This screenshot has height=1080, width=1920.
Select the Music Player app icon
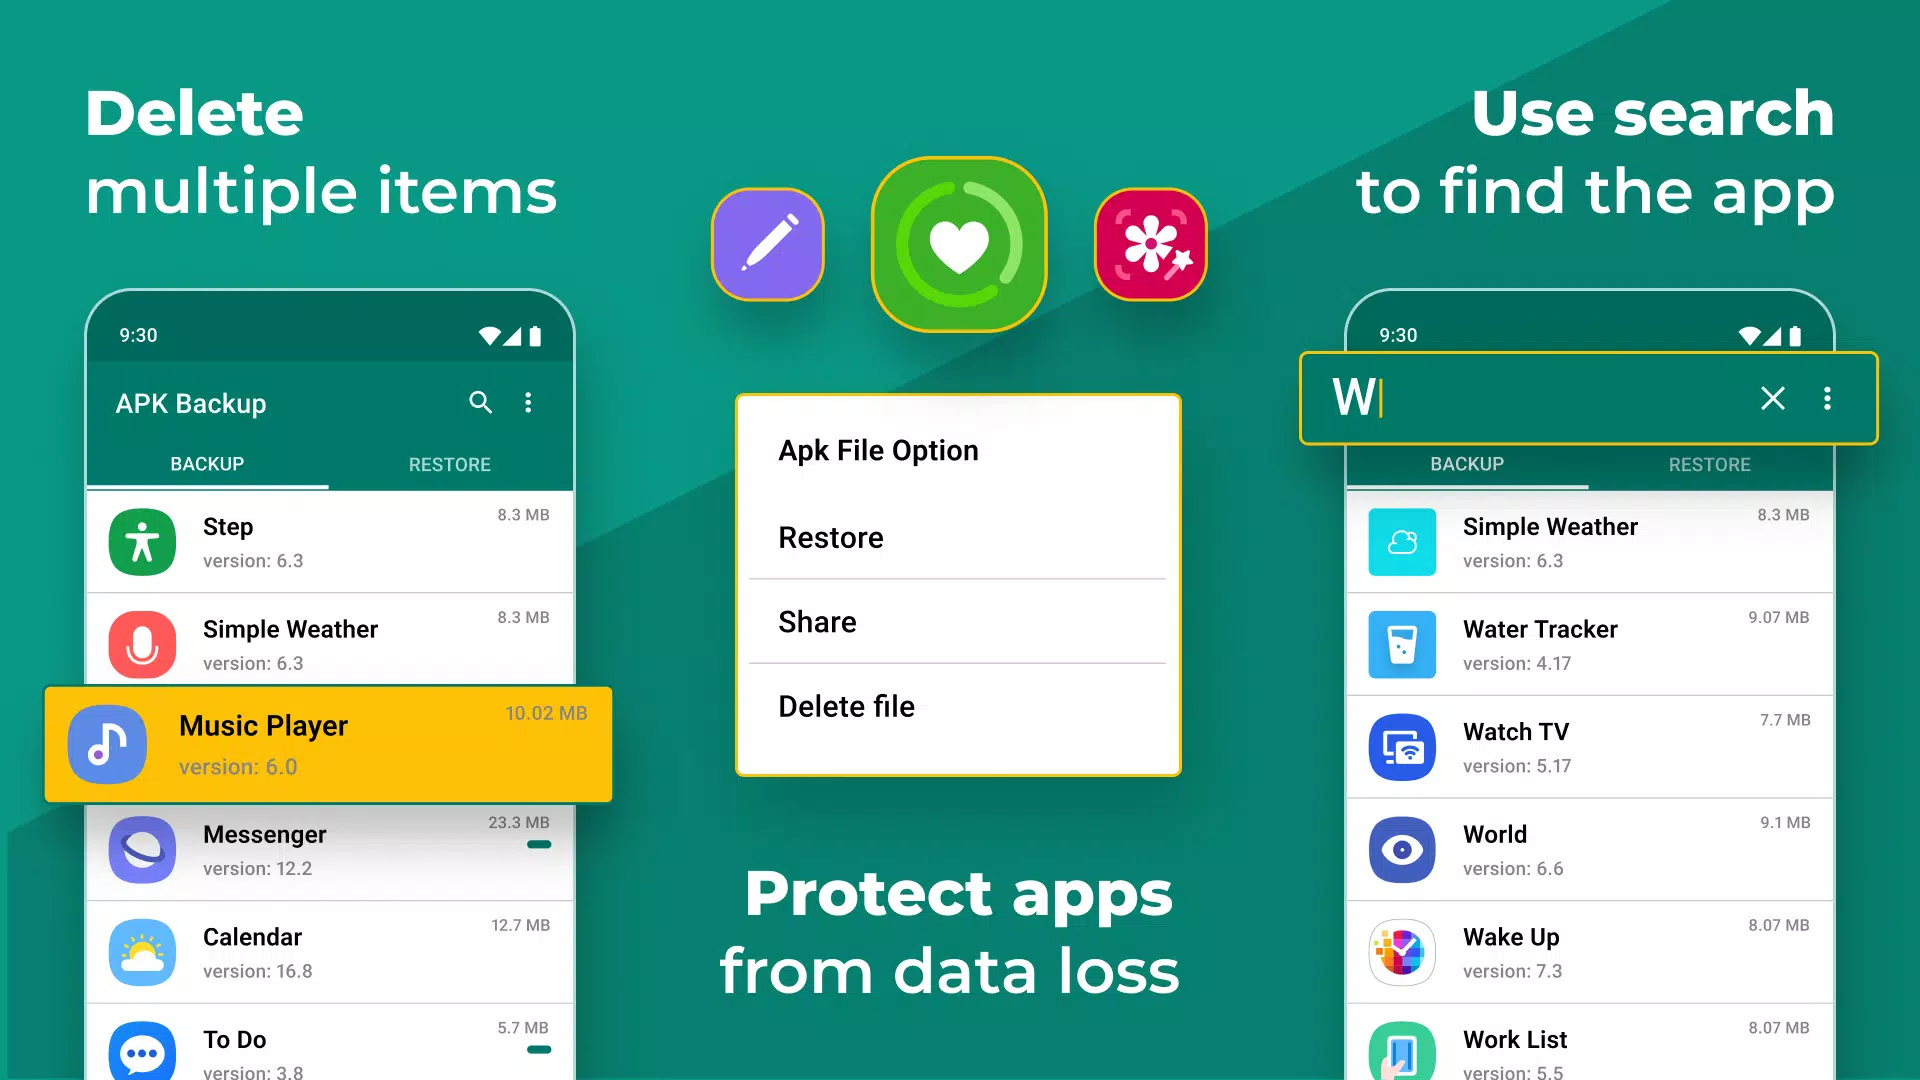(108, 741)
